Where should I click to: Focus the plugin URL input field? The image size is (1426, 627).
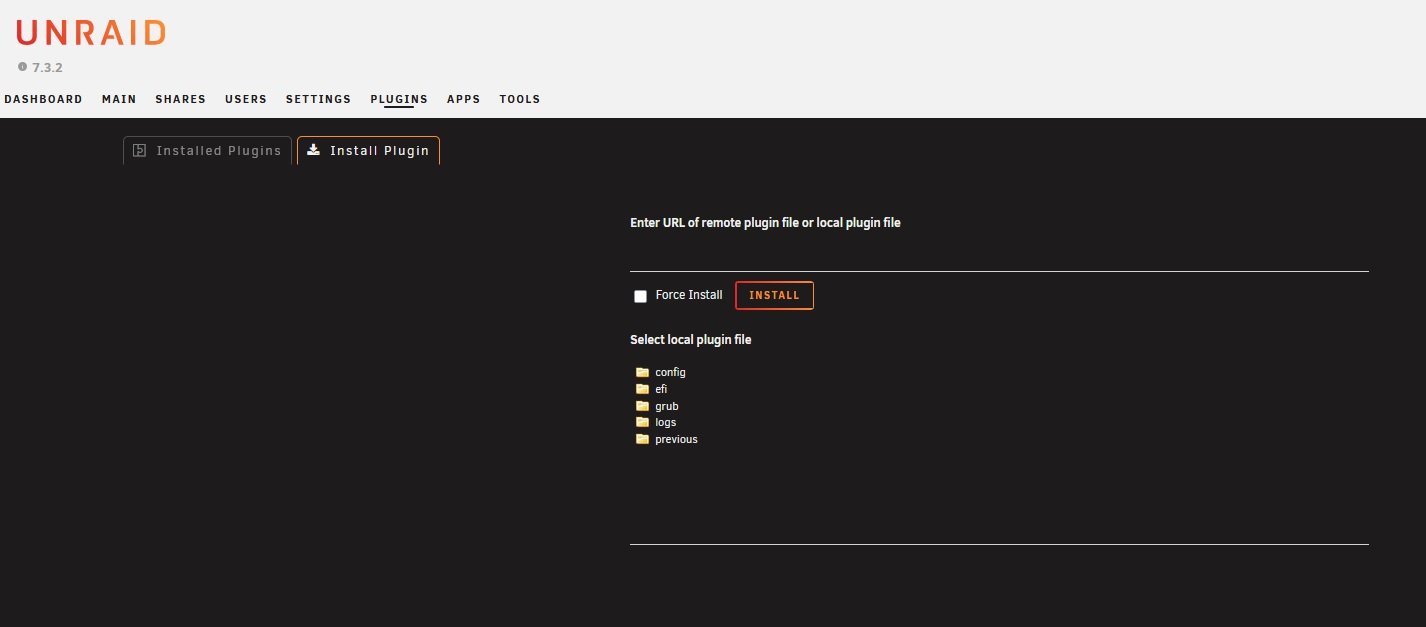tap(999, 256)
